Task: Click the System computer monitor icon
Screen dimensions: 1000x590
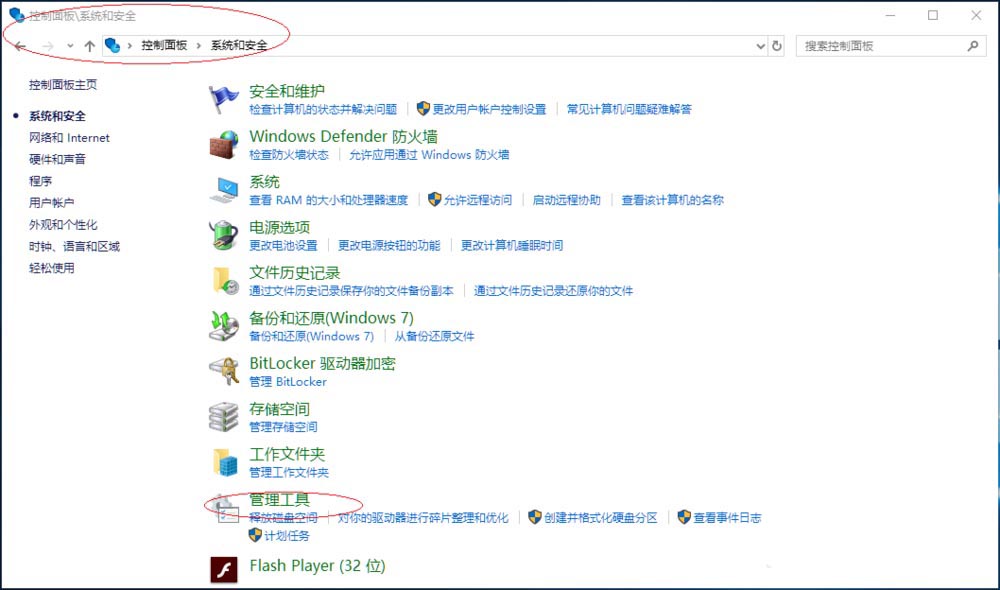Action: [223, 190]
